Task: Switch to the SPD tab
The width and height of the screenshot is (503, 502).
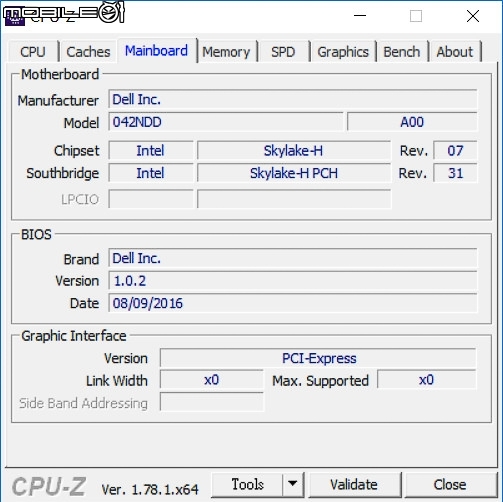Action: pyautogui.click(x=283, y=52)
